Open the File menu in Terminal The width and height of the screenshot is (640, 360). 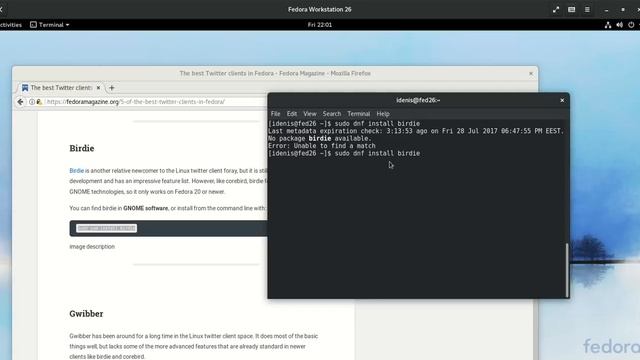point(276,113)
